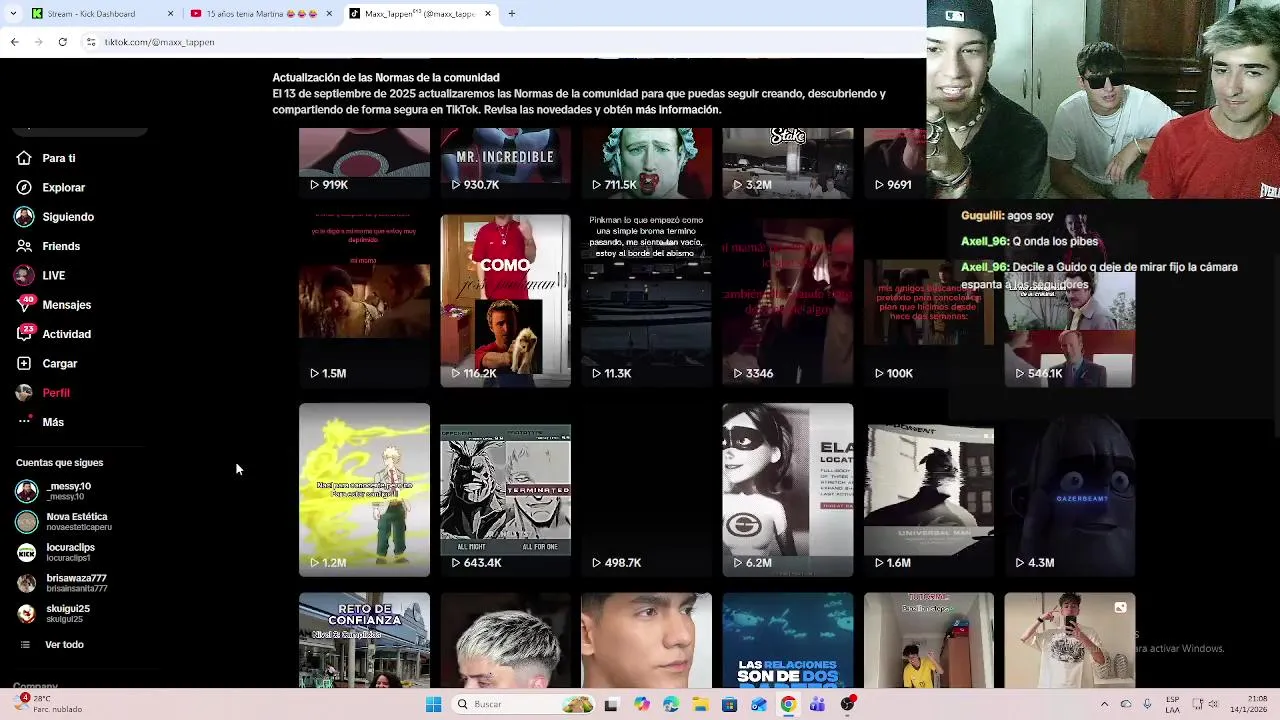Open the video with 711.5K views

(646, 162)
